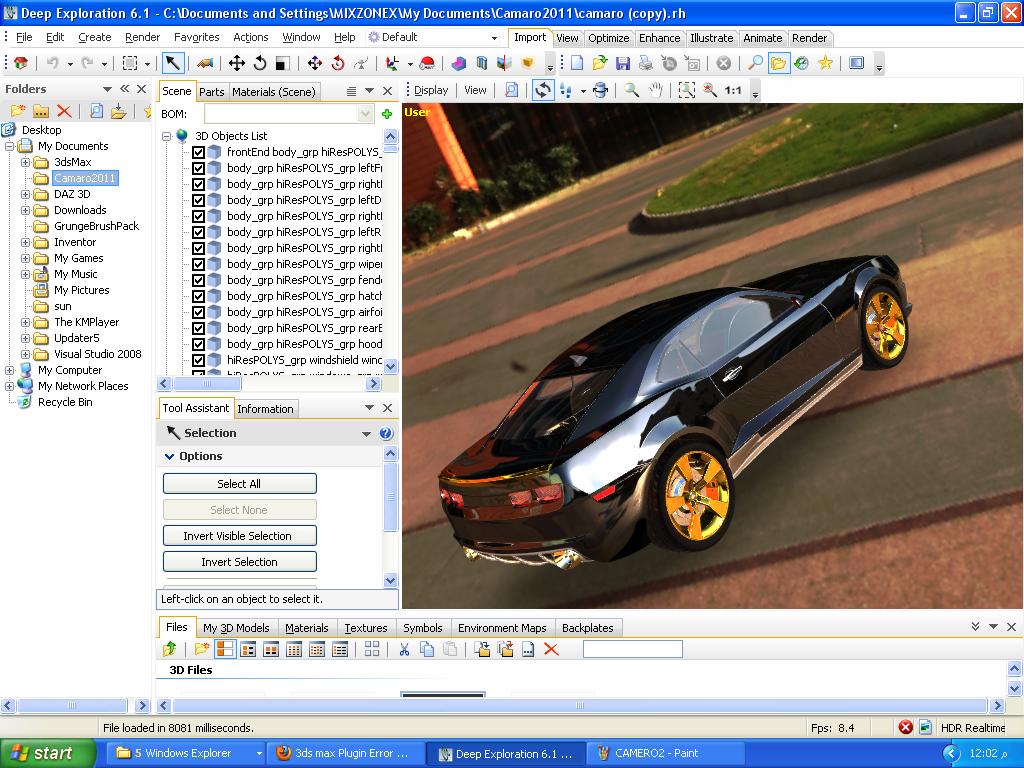Click the Select All button
This screenshot has height=768, width=1024.
[239, 484]
